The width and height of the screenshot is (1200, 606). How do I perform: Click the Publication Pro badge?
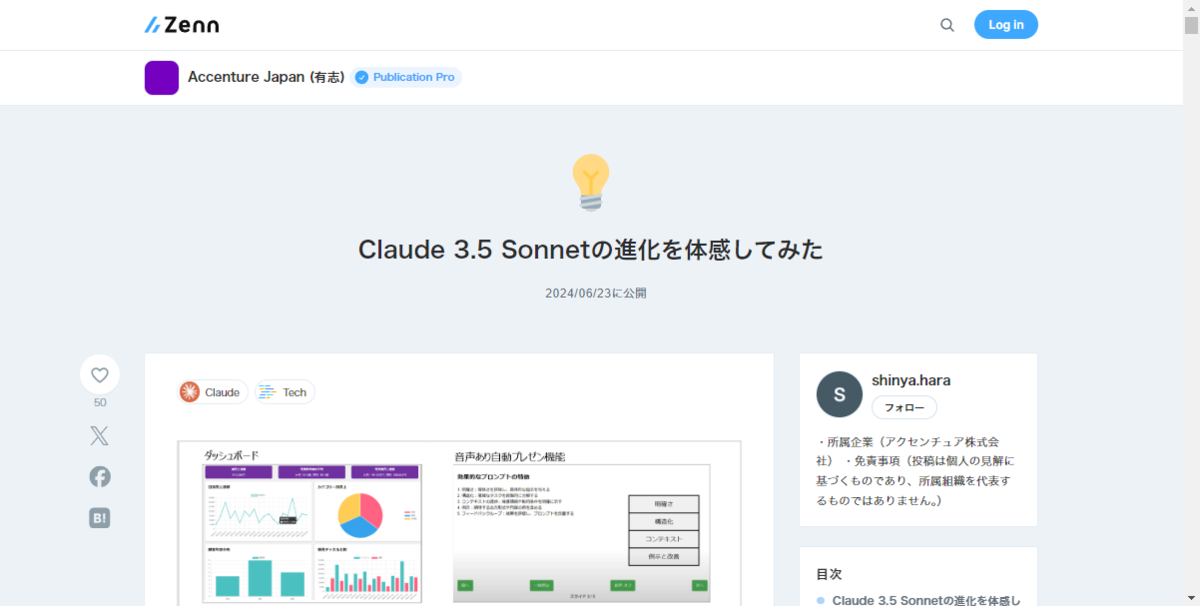coord(406,77)
